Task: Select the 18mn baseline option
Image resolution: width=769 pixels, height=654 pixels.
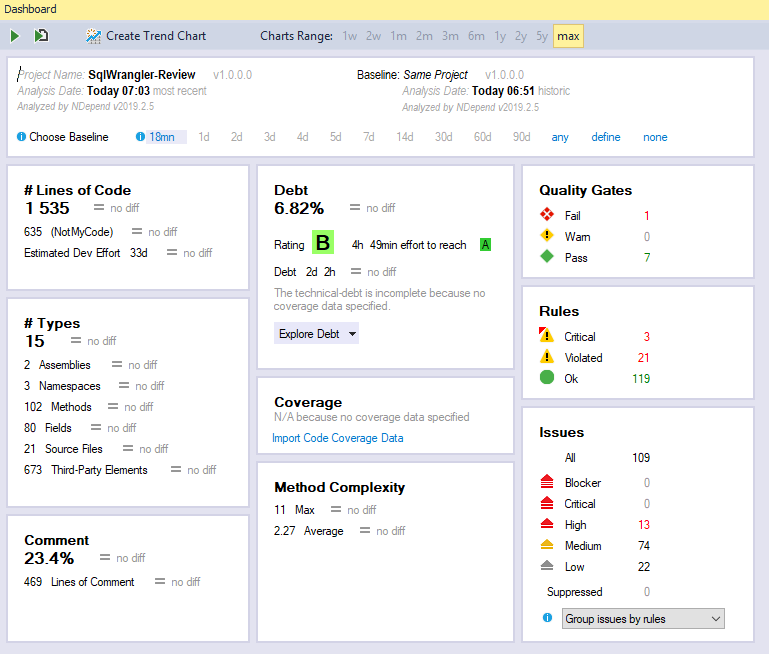Action: click(x=161, y=137)
